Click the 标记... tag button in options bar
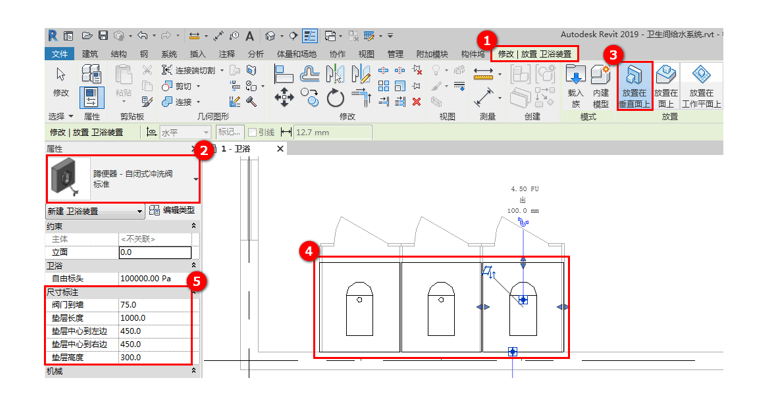757x407 pixels. click(x=229, y=132)
